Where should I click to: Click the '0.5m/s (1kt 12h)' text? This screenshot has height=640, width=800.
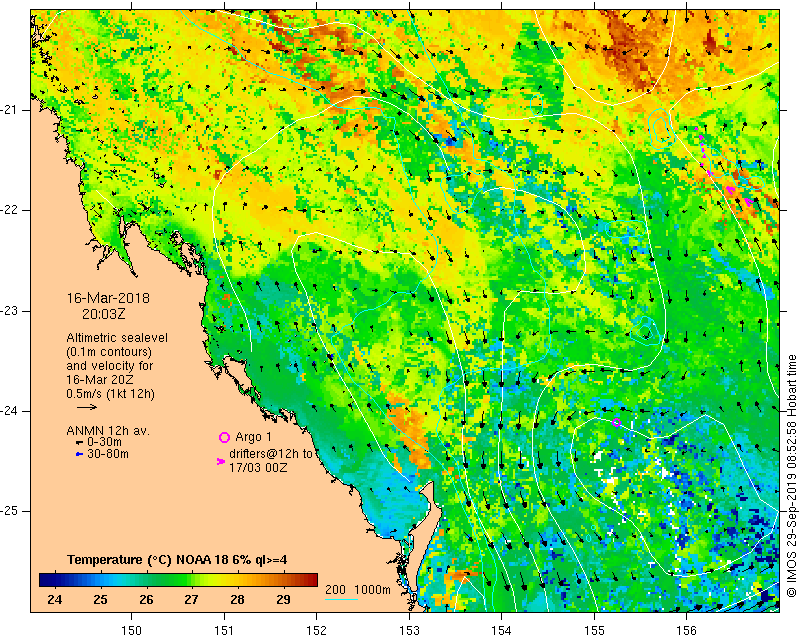click(110, 394)
